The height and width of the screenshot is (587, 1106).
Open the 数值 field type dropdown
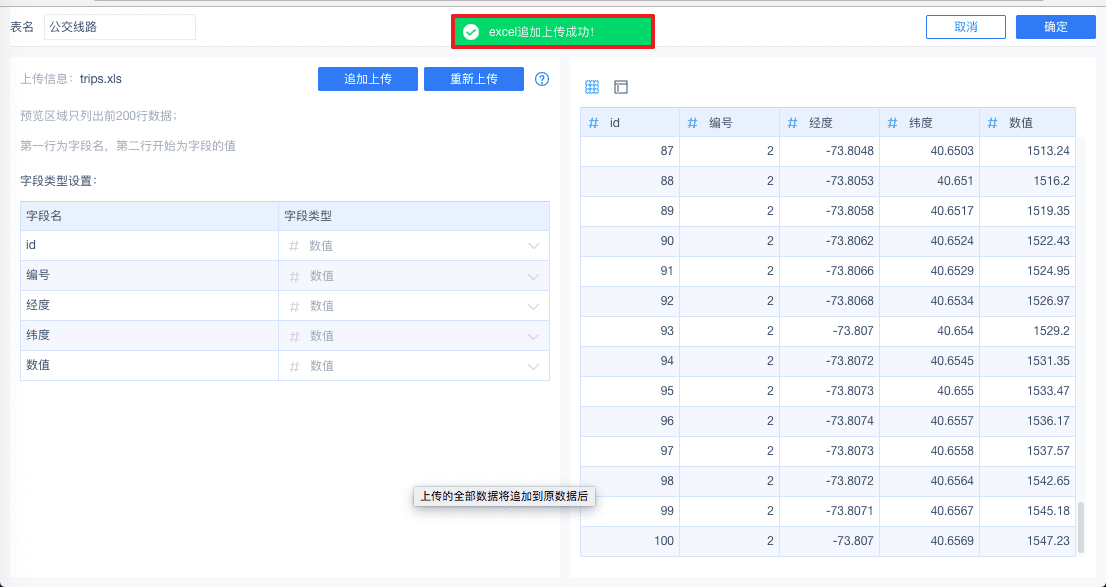pos(533,366)
